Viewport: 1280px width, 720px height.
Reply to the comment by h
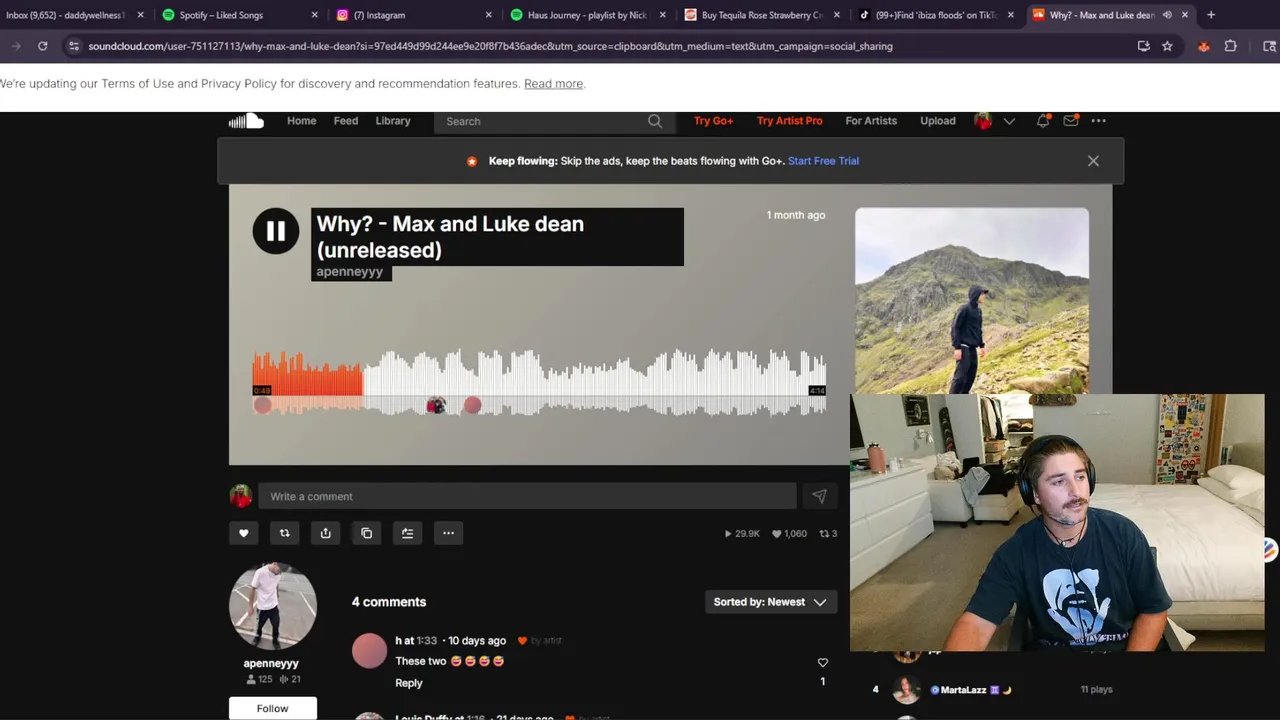point(409,683)
